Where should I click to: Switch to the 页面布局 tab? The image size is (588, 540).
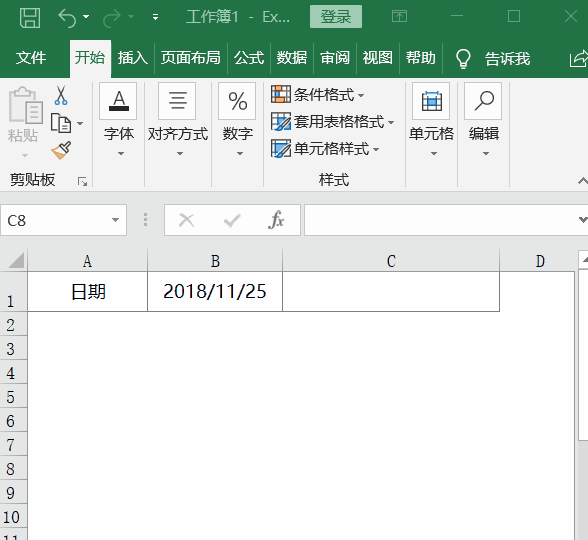coord(190,58)
